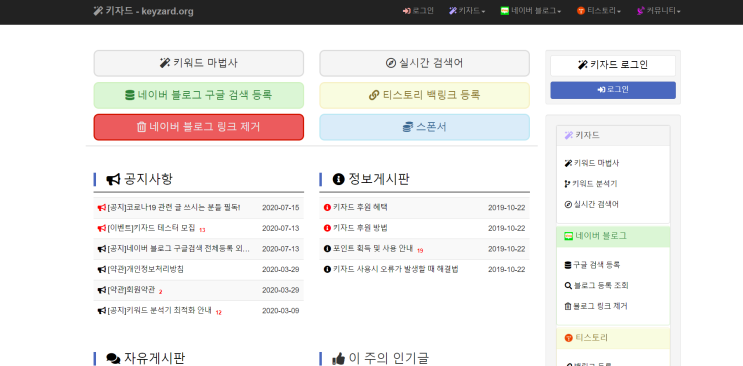
Task: Expand the 티스토리 navbar dropdown
Action: (599, 11)
